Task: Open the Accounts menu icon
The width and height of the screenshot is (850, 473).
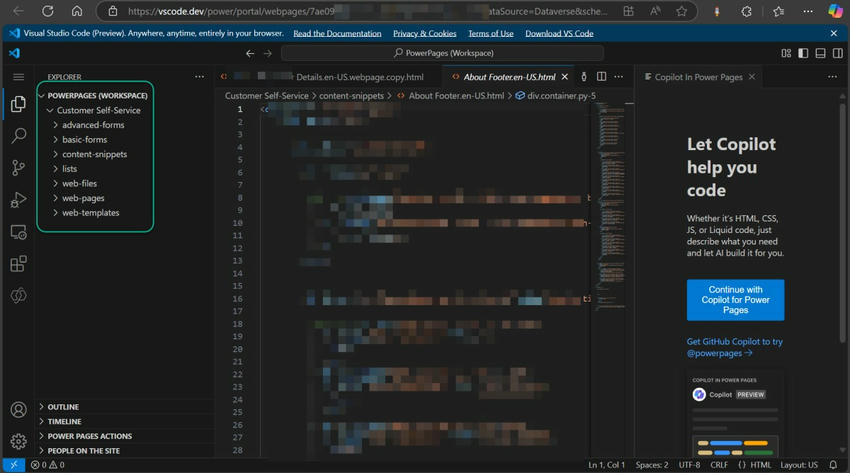Action: pyautogui.click(x=18, y=410)
